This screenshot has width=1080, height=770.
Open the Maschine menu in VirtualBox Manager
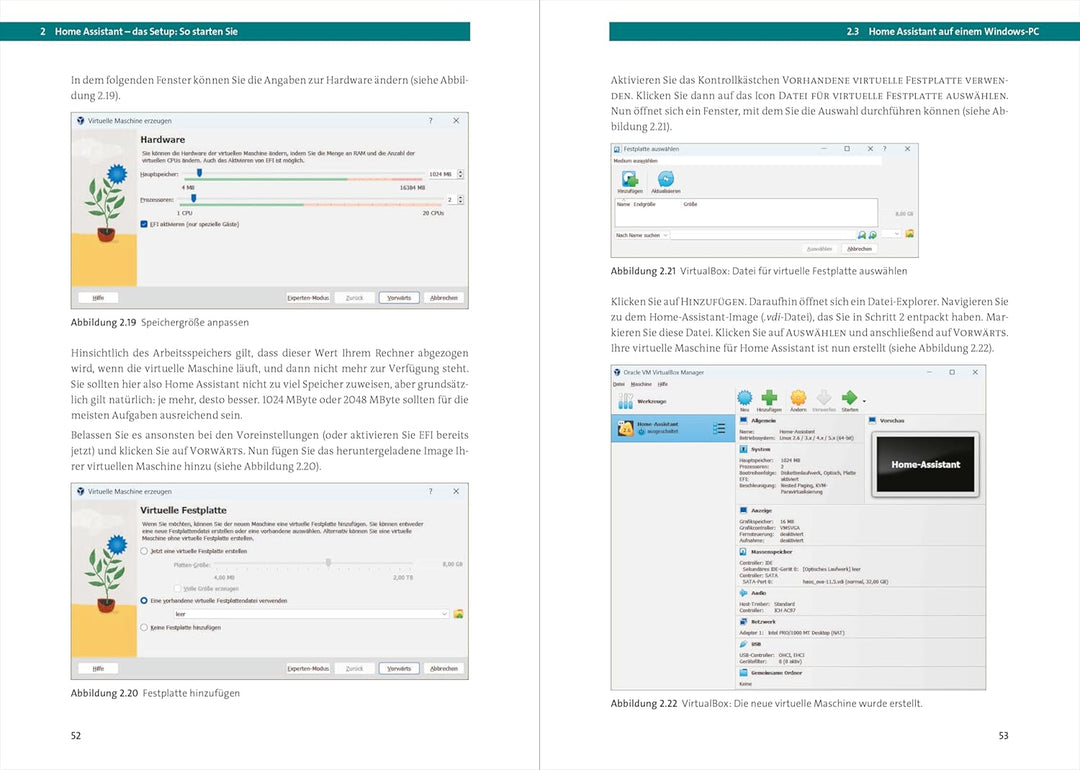pyautogui.click(x=641, y=384)
